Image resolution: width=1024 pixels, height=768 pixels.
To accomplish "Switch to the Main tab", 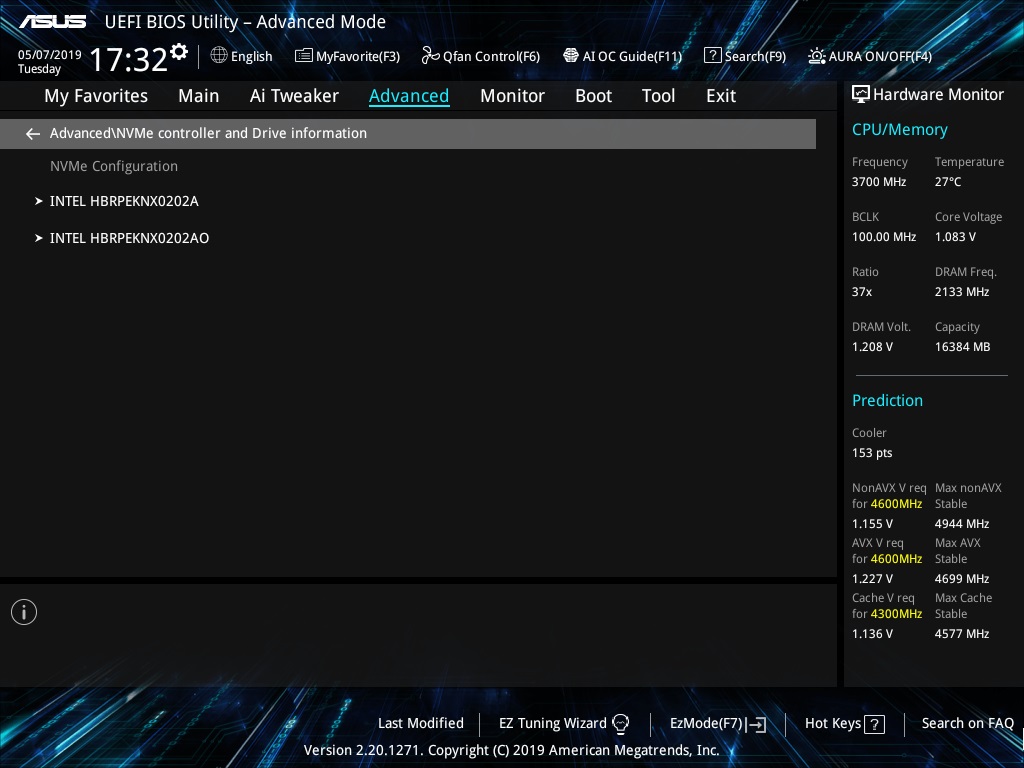I will pyautogui.click(x=199, y=96).
